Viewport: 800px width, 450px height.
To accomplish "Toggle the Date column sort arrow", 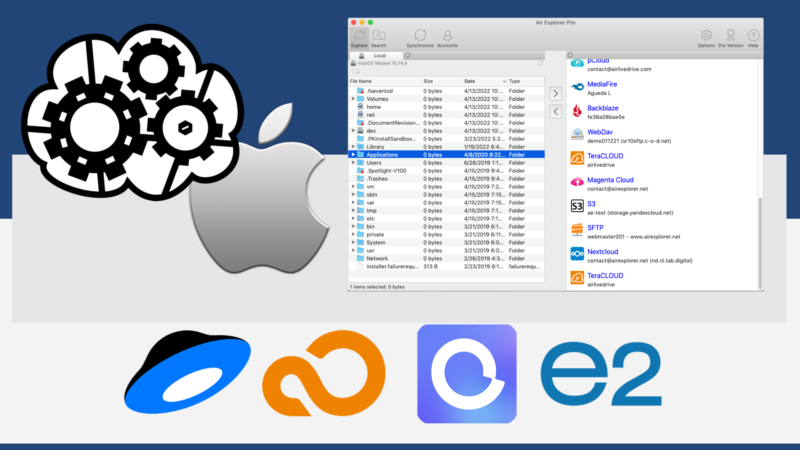I will (504, 81).
